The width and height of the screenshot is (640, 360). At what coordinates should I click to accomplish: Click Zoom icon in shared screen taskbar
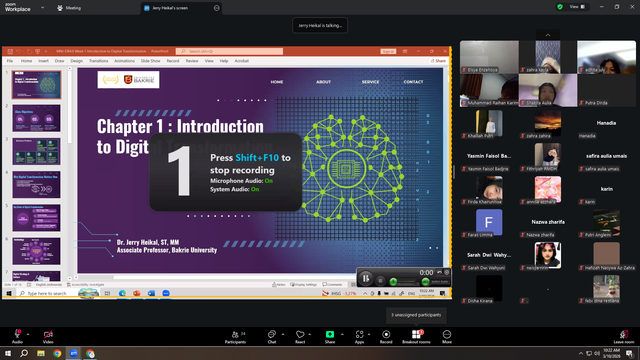click(166, 293)
